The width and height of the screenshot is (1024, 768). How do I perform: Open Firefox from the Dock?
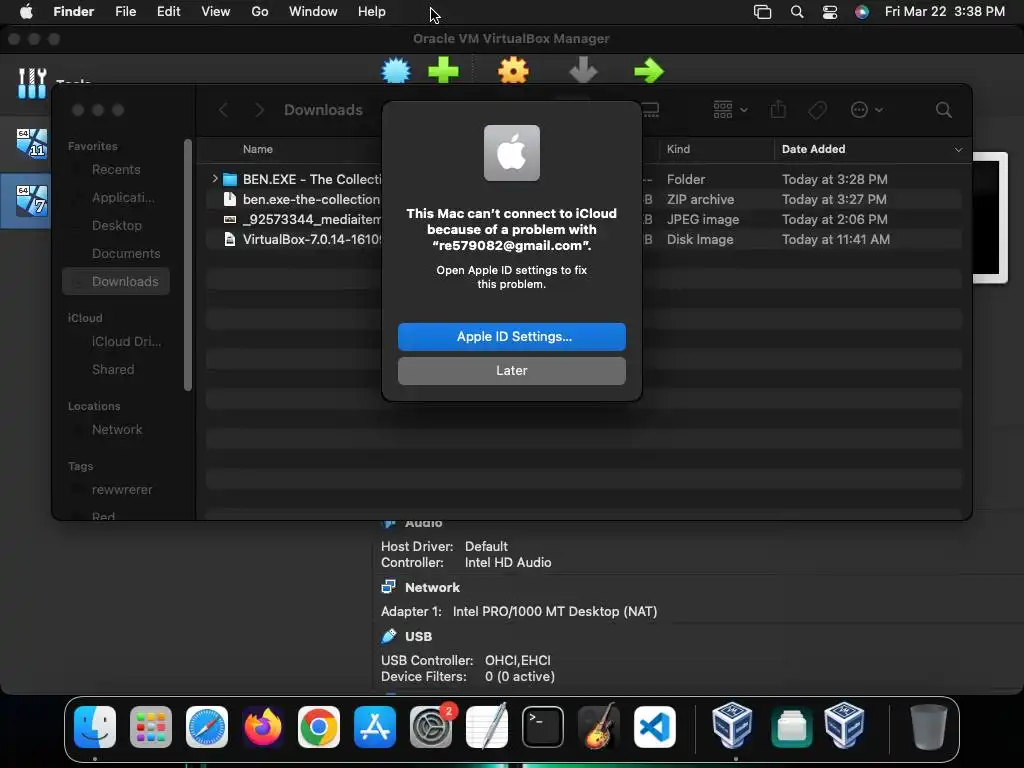[263, 727]
